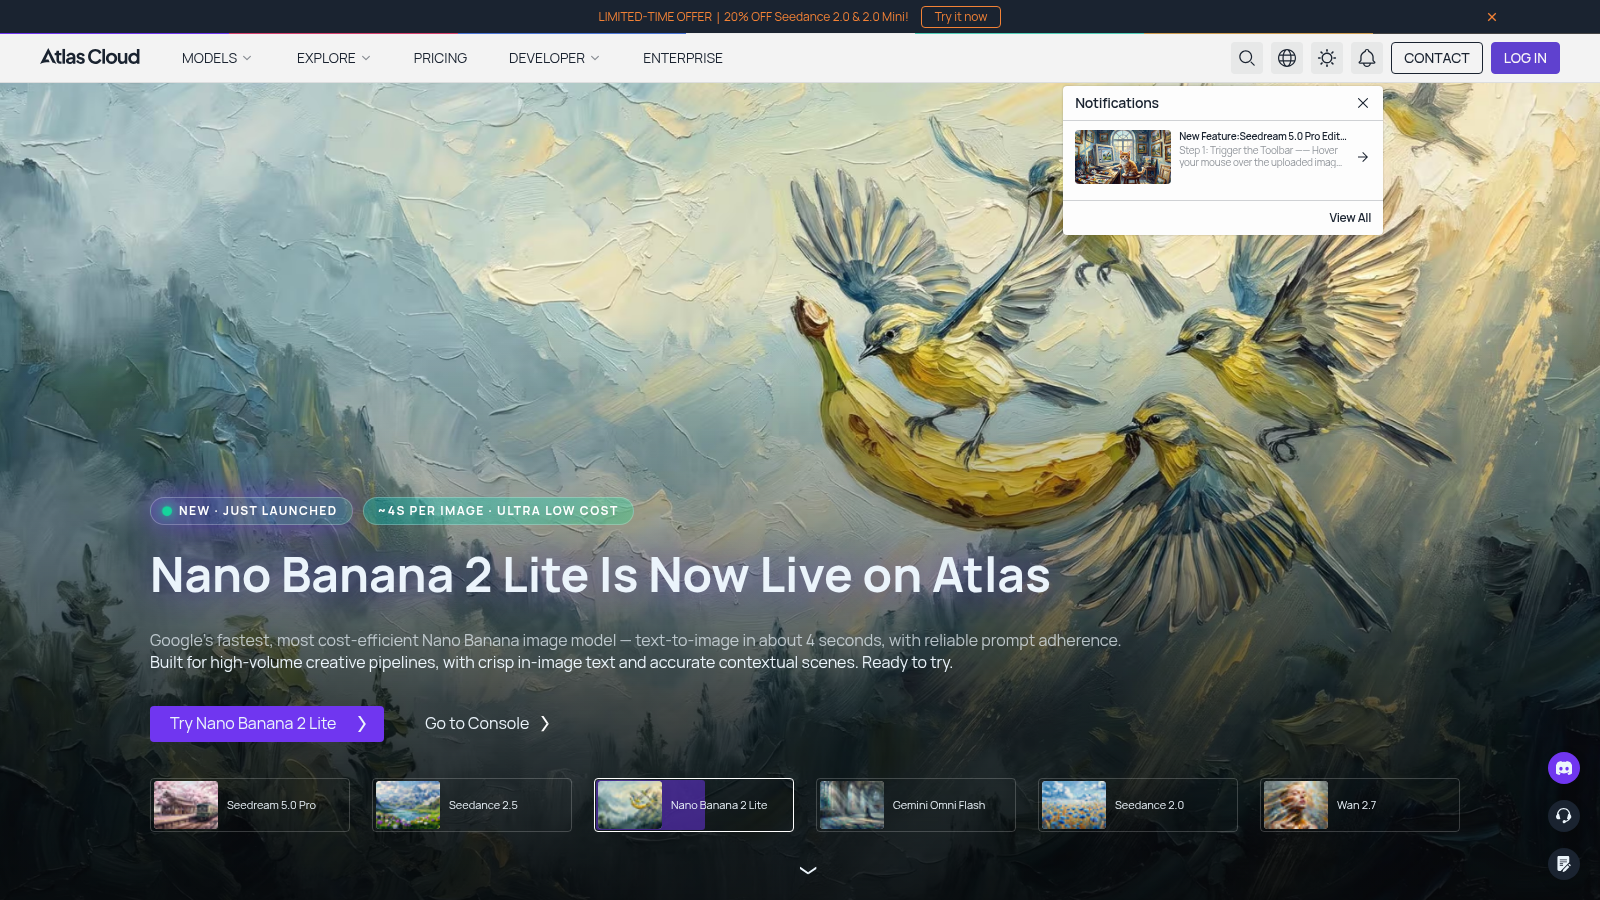The height and width of the screenshot is (900, 1600).
Task: Open the notification thumbnail image
Action: (x=1123, y=157)
